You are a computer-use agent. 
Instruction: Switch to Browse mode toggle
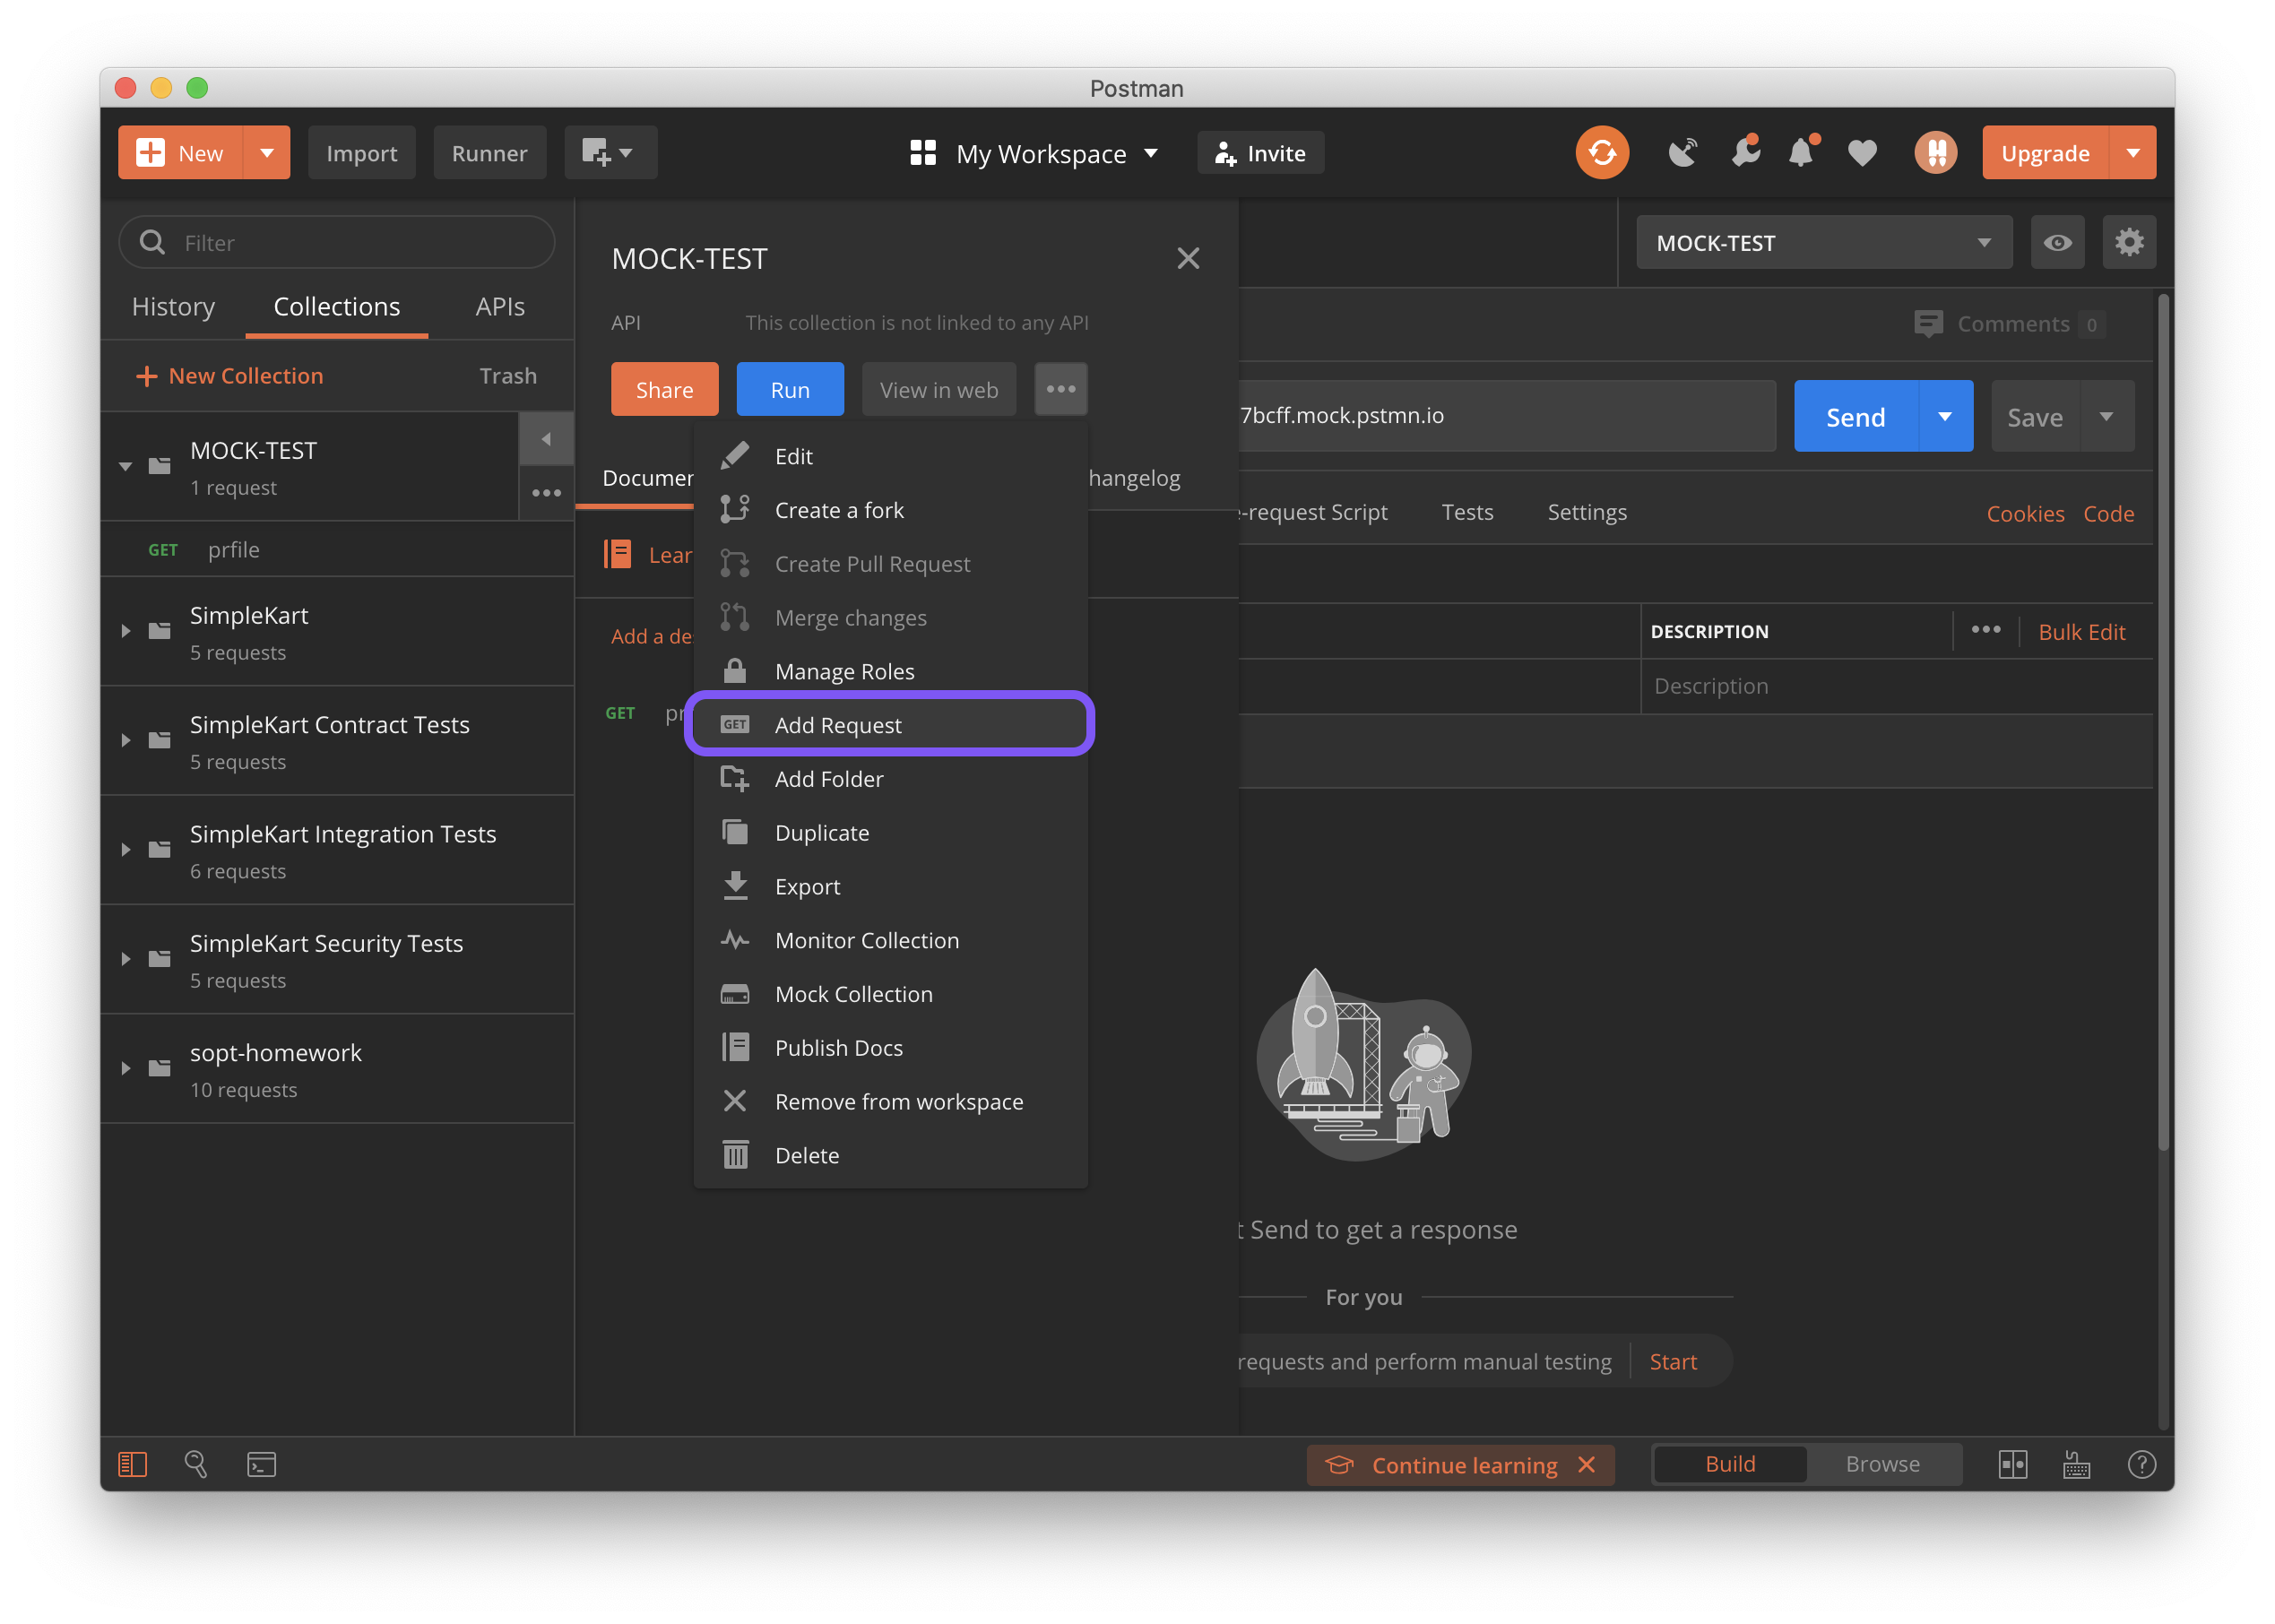1882,1464
